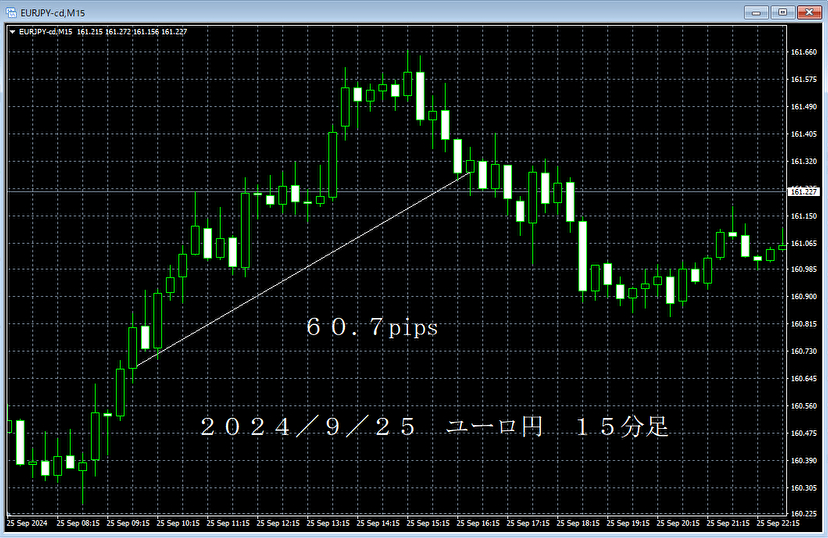Click the 161.405 price axis label

(x=804, y=134)
